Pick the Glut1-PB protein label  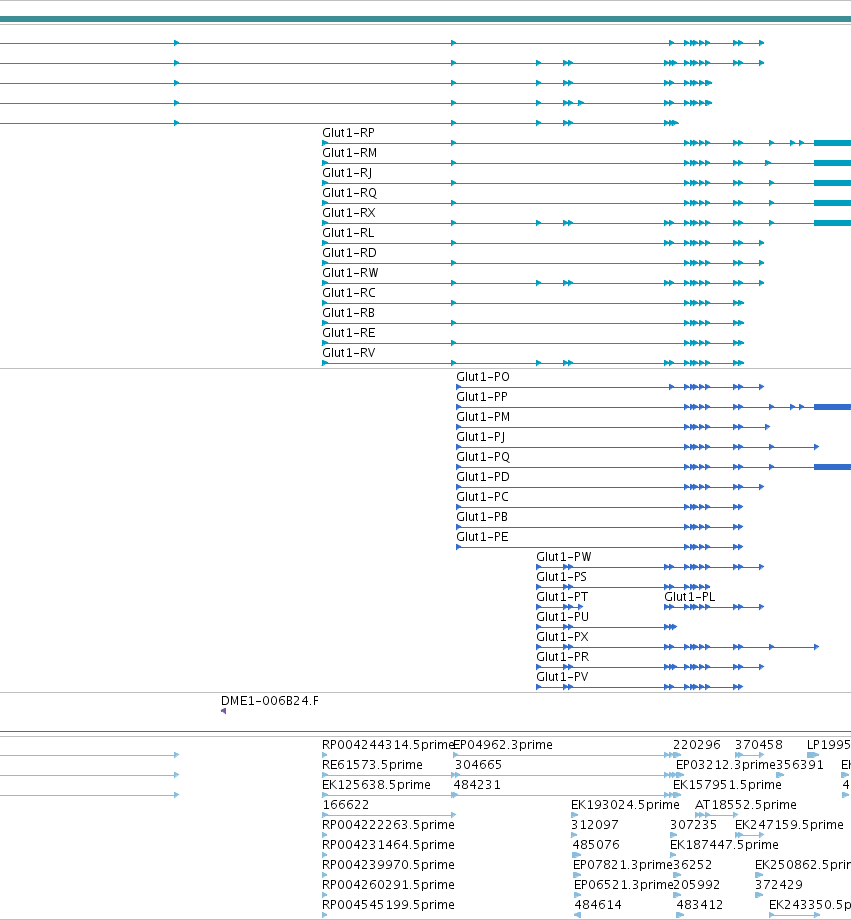(x=482, y=516)
